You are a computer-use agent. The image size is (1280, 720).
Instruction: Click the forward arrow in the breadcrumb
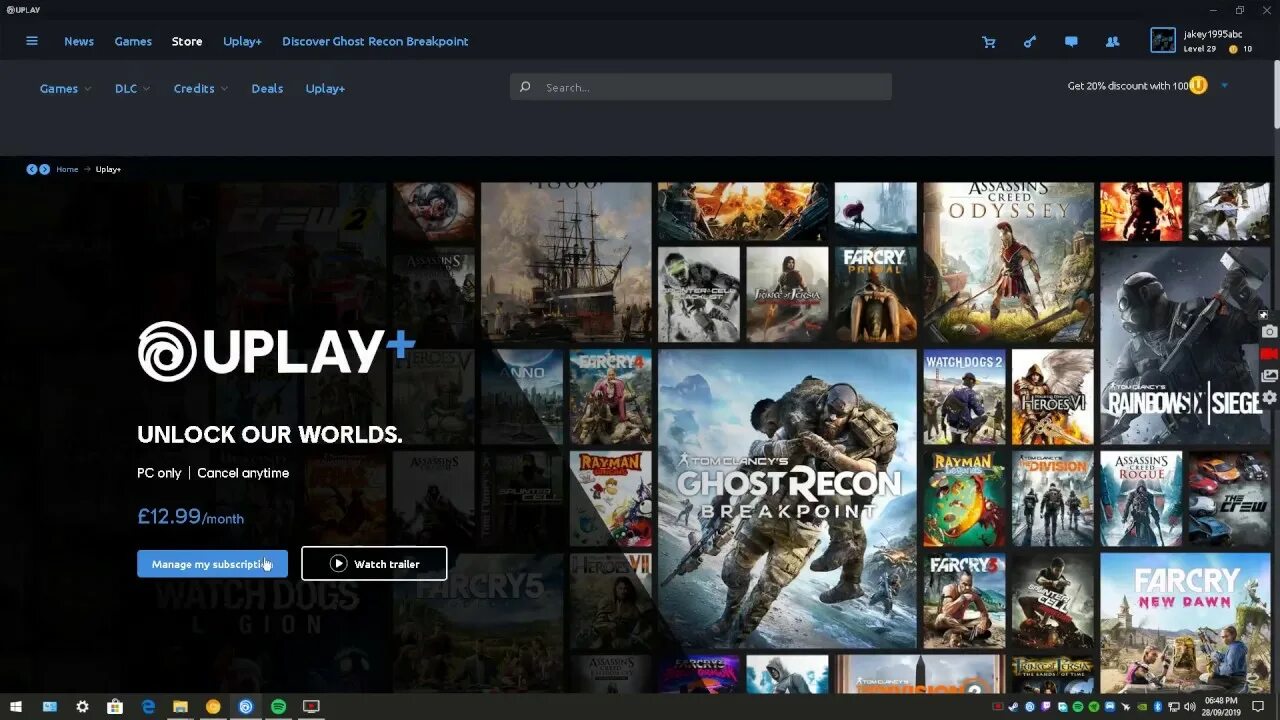(x=44, y=169)
